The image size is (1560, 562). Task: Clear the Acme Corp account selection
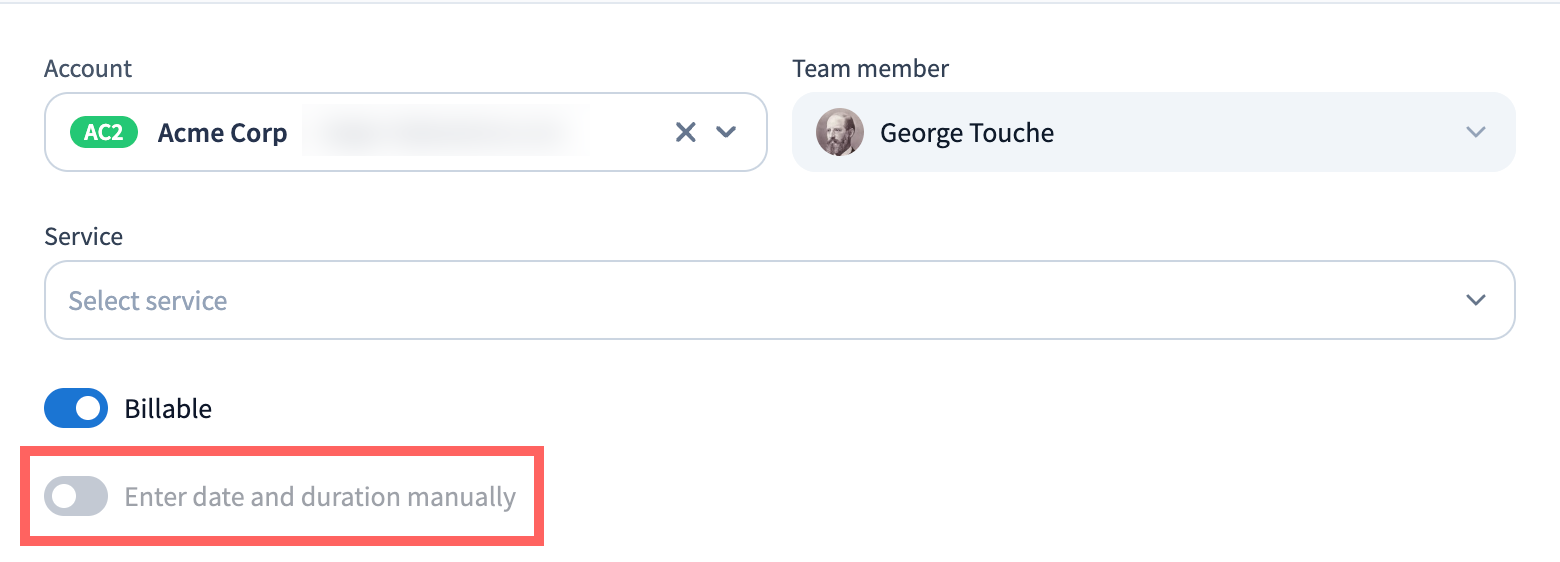click(x=685, y=132)
